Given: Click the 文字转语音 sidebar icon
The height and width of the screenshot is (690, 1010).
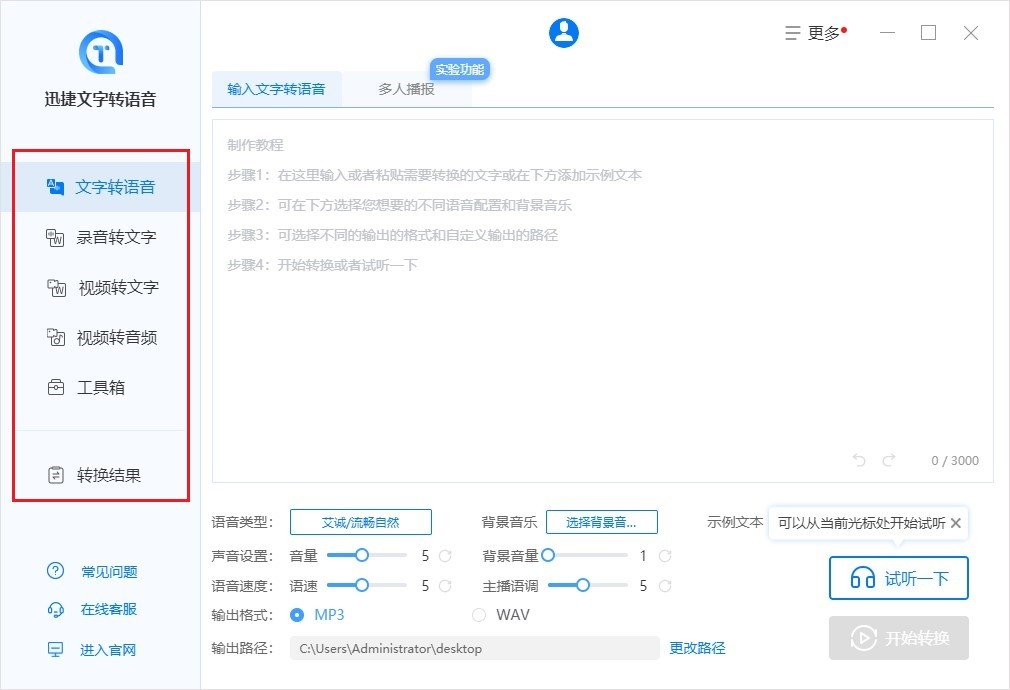Looking at the screenshot, I should pos(55,187).
